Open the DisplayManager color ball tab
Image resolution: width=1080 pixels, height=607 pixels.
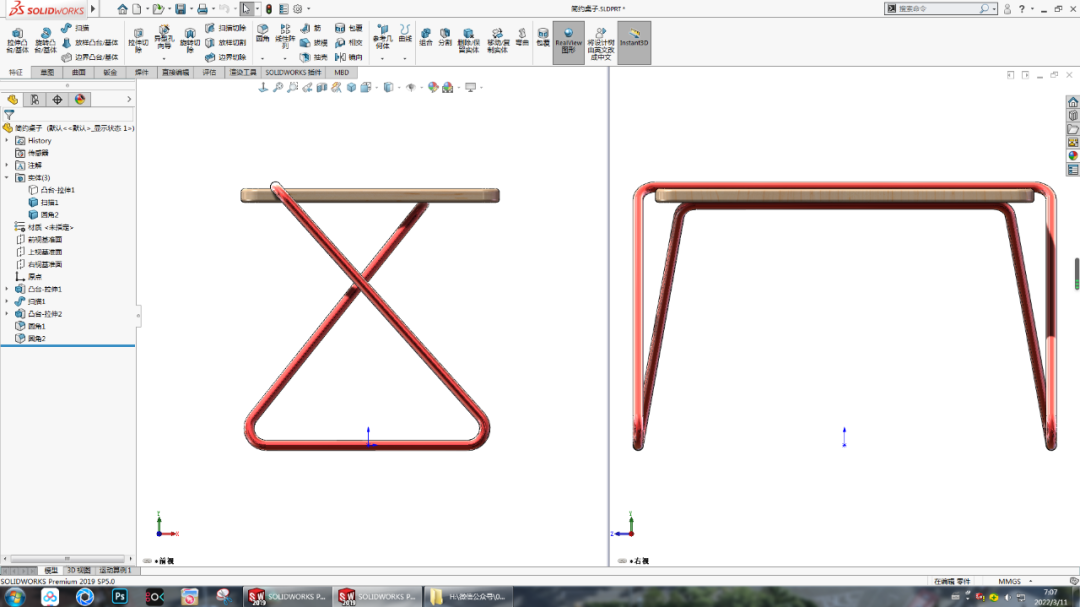pos(80,99)
